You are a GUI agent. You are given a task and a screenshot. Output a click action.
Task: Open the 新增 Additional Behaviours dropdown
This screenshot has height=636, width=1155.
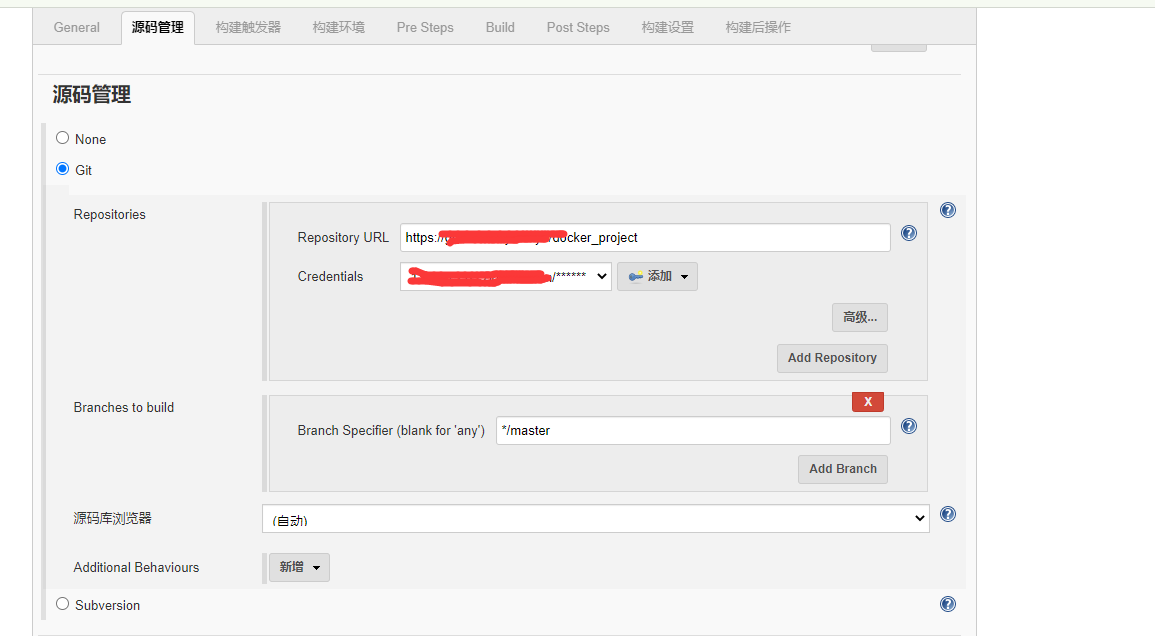pos(299,567)
